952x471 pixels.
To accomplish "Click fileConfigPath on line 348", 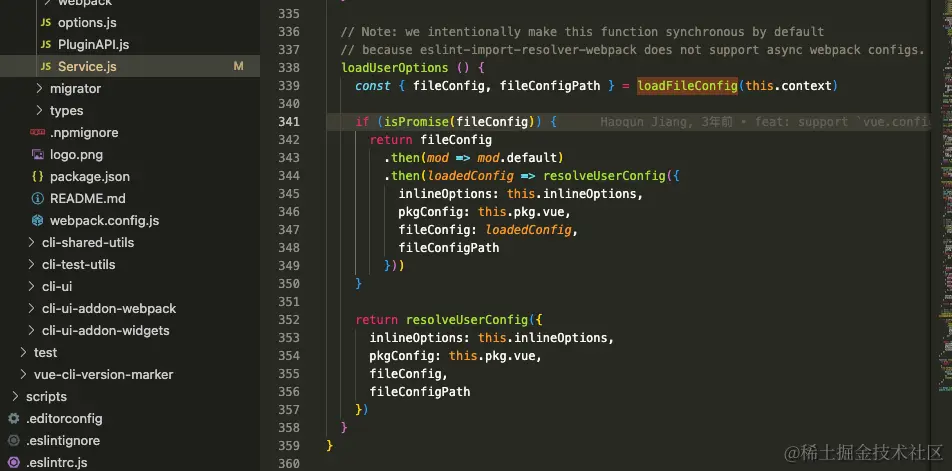I will (x=449, y=248).
